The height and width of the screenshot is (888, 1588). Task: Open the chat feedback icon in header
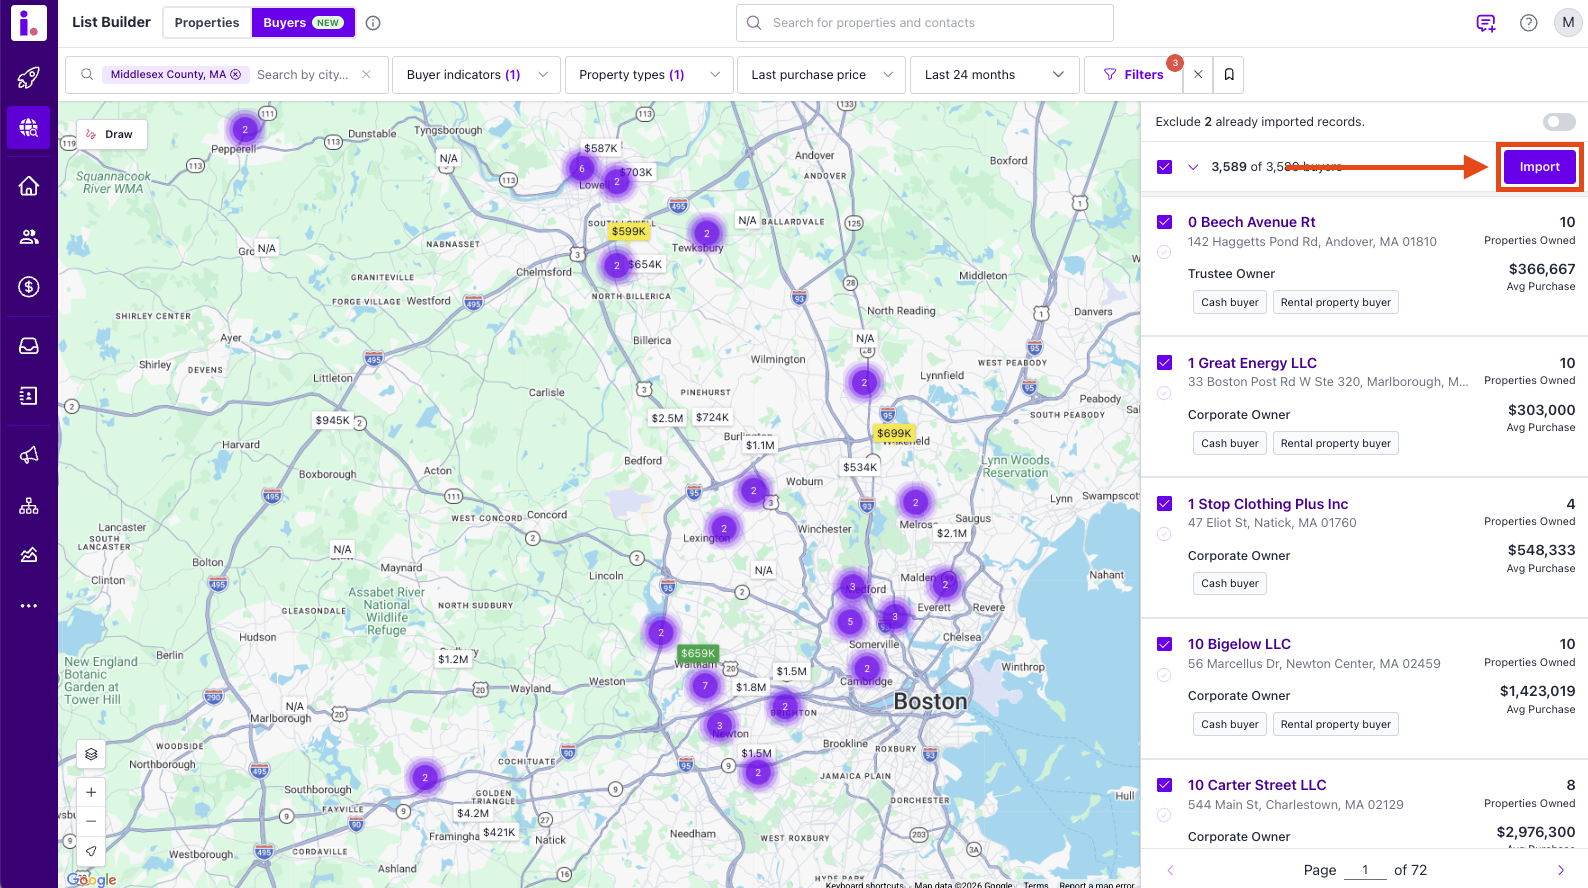pos(1486,23)
